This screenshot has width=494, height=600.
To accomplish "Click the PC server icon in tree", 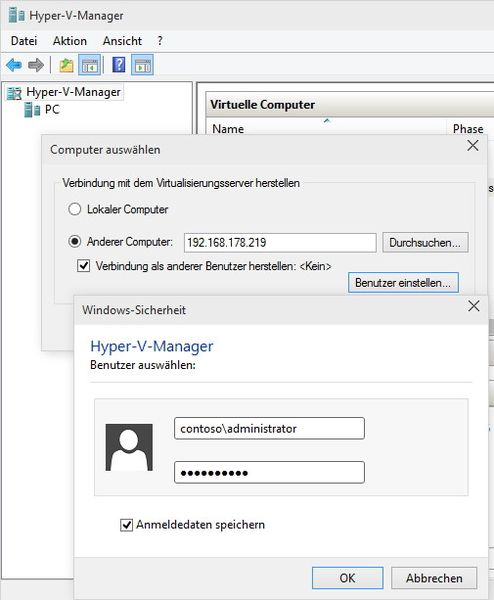I will tap(32, 110).
